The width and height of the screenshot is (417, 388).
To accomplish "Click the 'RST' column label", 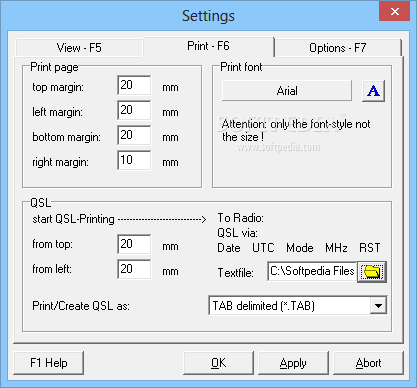I will tap(369, 248).
